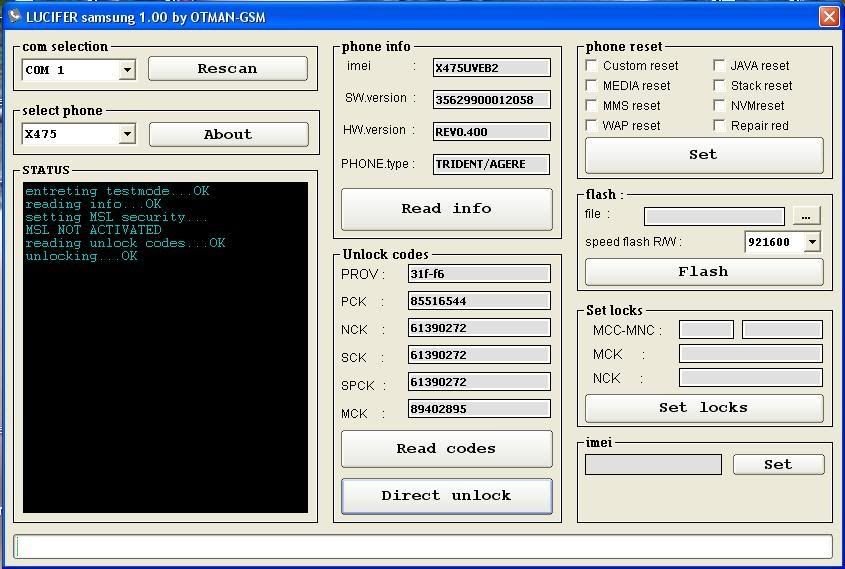Click 'MSL NOT ACTIVATED' status line
This screenshot has height=569, width=845.
click(93, 230)
